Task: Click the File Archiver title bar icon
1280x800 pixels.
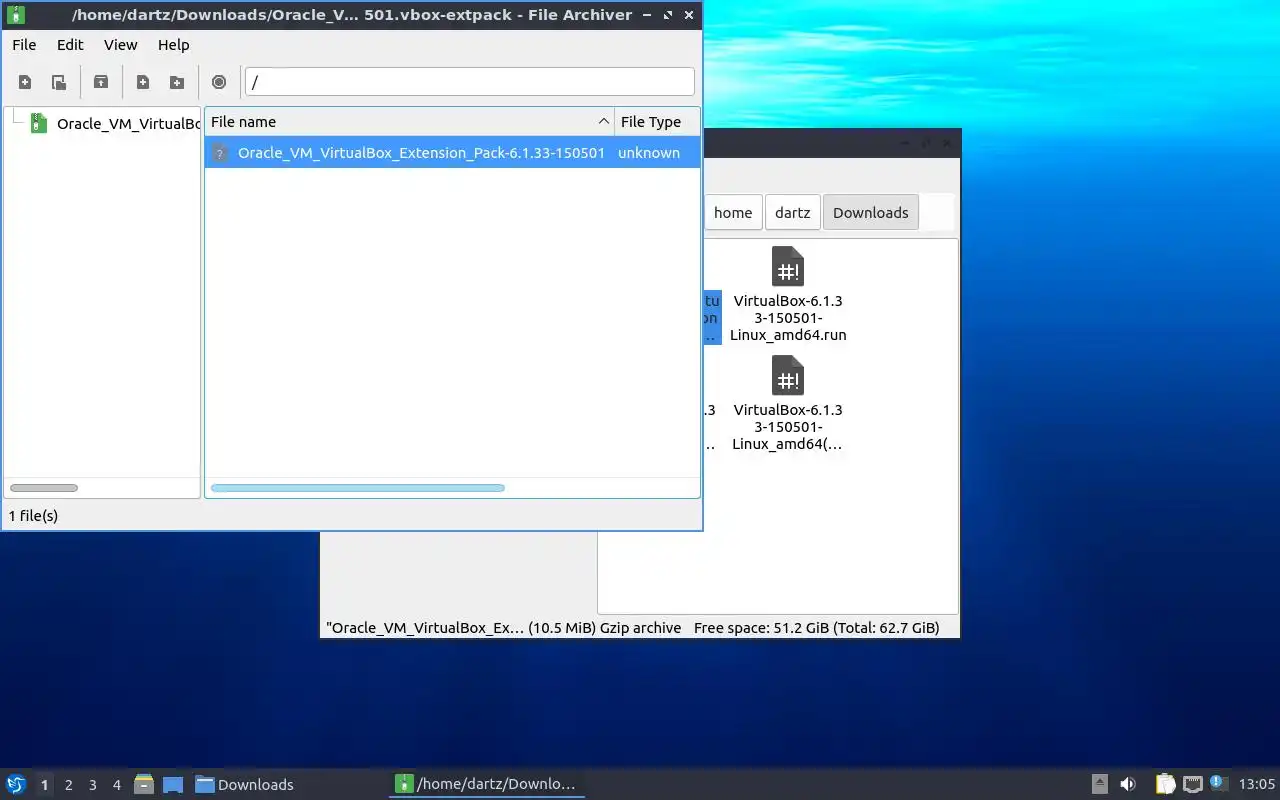Action: 15,15
